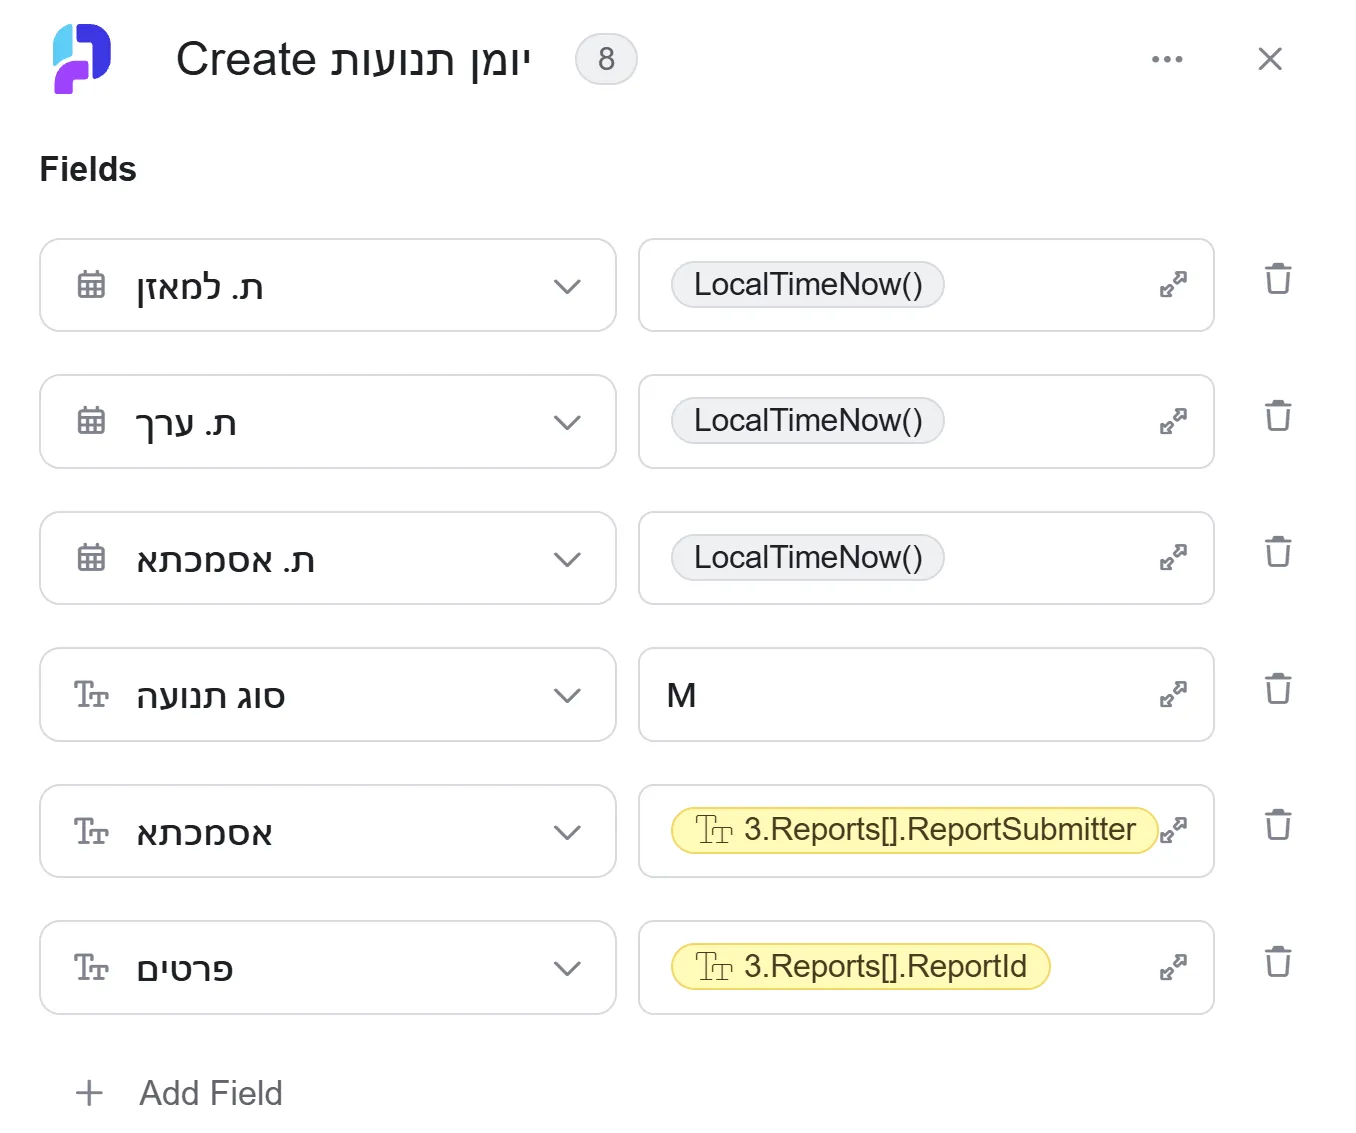This screenshot has width=1356, height=1133.
Task: Expand the ת. ערך value editor
Action: (x=1173, y=421)
